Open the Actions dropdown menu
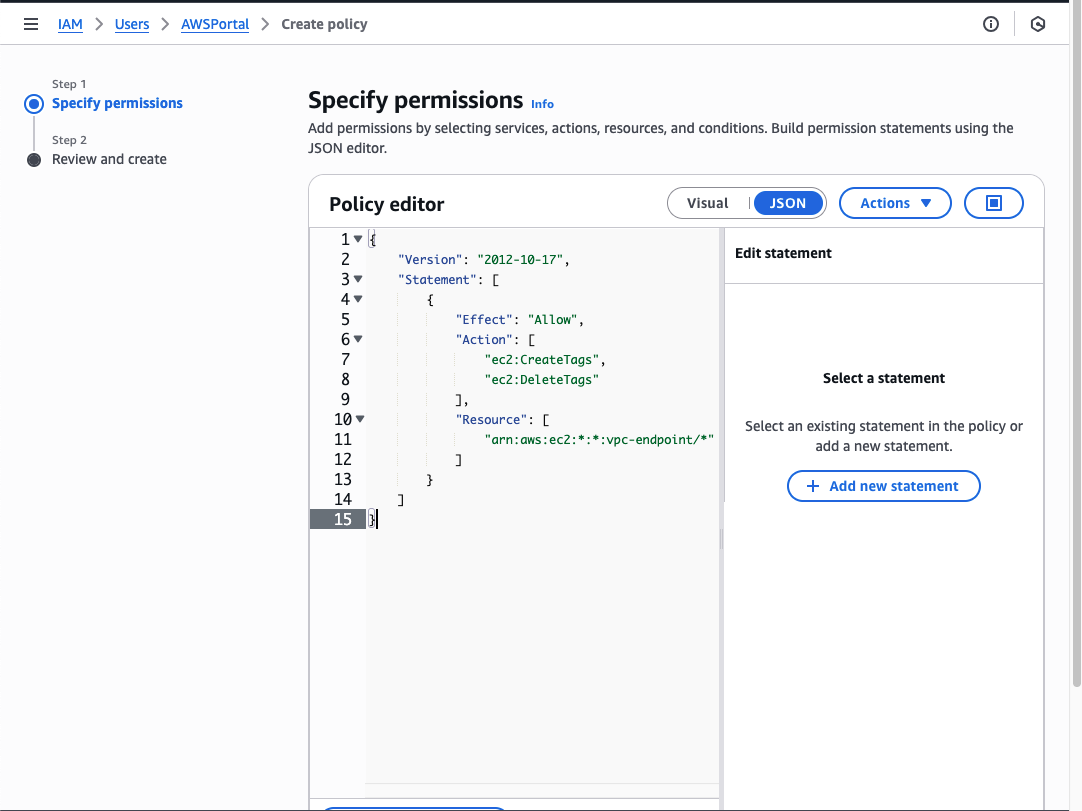This screenshot has height=811, width=1082. [895, 203]
